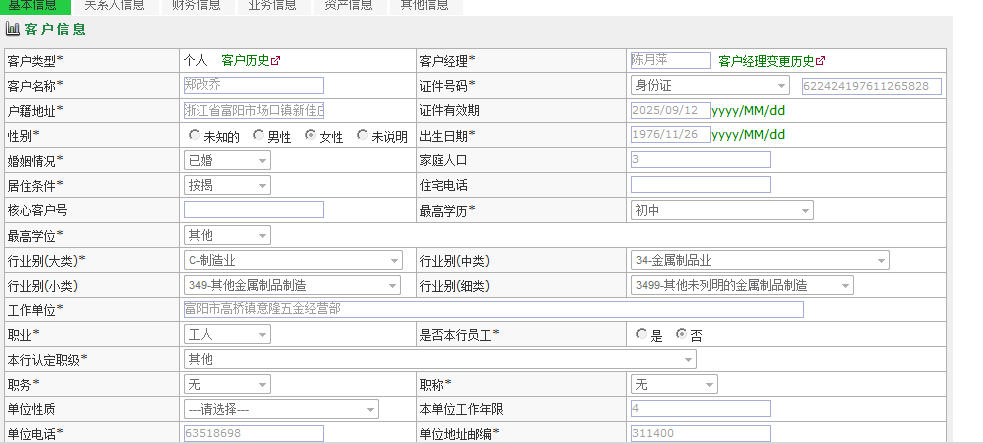Open the 证件号码 type dropdown showing 身份证
The image size is (983, 444).
coord(710,85)
